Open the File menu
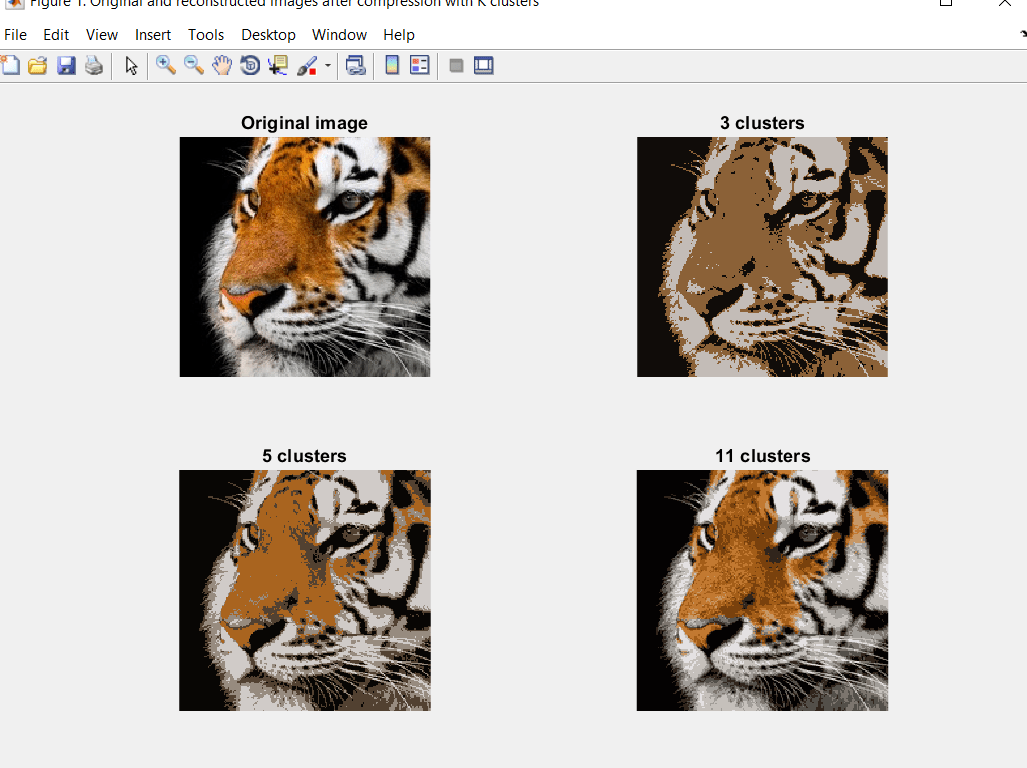Image resolution: width=1027 pixels, height=768 pixels. [x=15, y=35]
